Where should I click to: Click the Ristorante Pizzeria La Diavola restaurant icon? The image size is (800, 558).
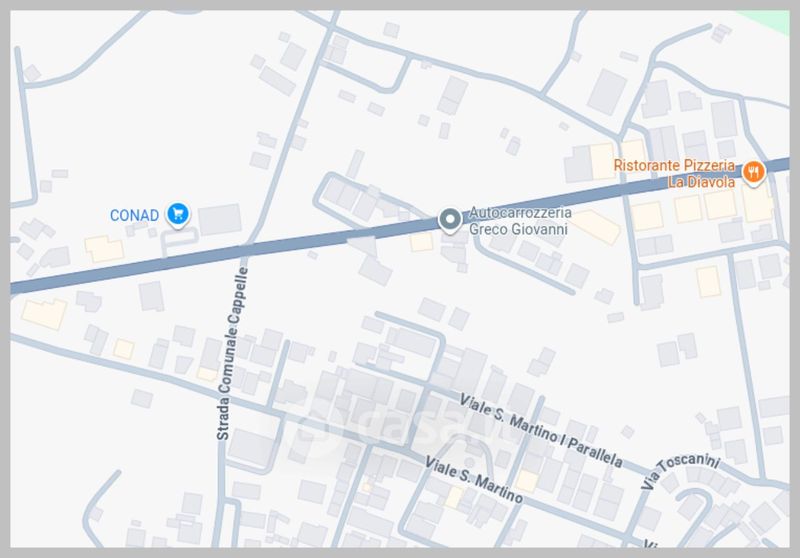(x=753, y=172)
